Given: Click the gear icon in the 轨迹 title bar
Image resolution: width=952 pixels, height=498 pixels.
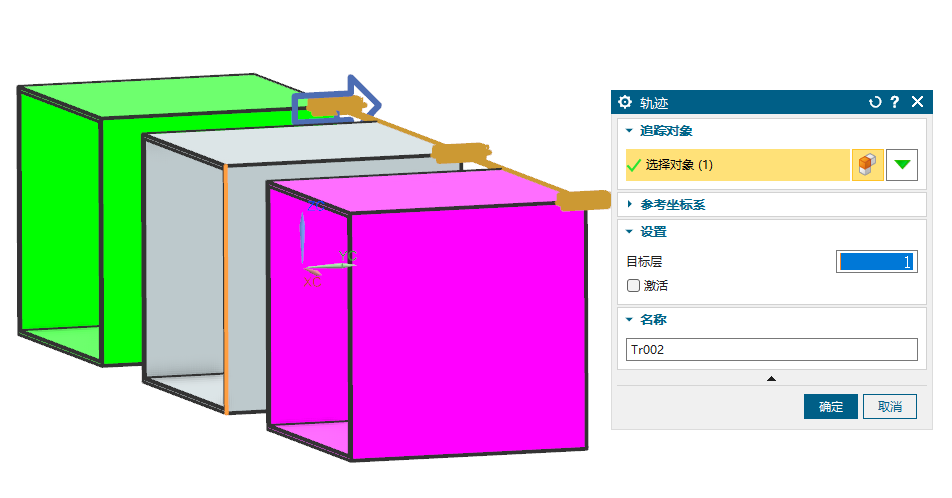Looking at the screenshot, I should pos(625,102).
